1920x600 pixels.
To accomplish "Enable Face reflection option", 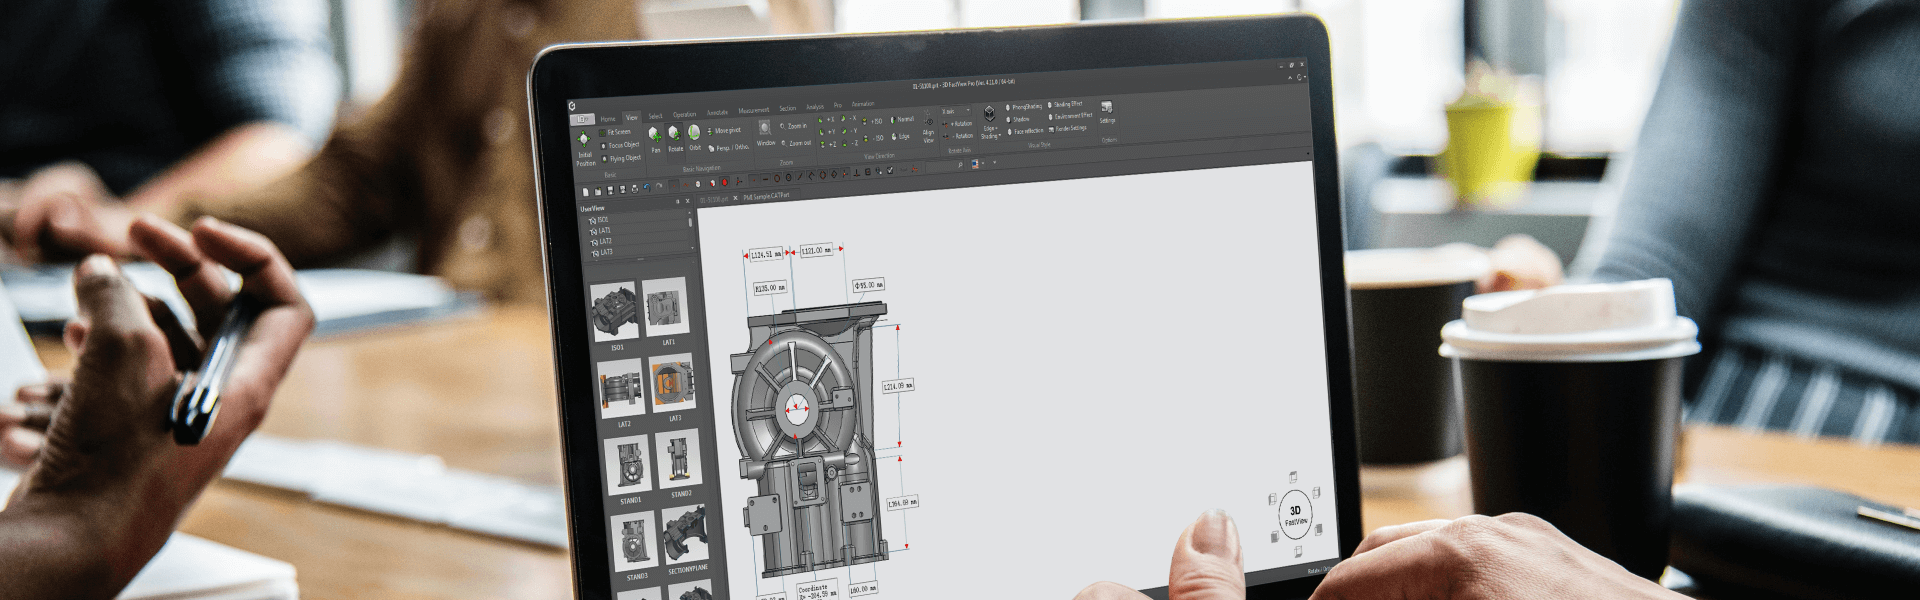I will pos(1026,131).
